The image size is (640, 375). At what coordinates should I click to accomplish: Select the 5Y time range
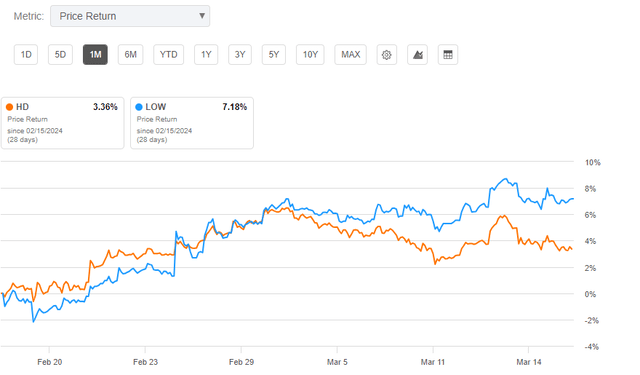click(x=273, y=55)
